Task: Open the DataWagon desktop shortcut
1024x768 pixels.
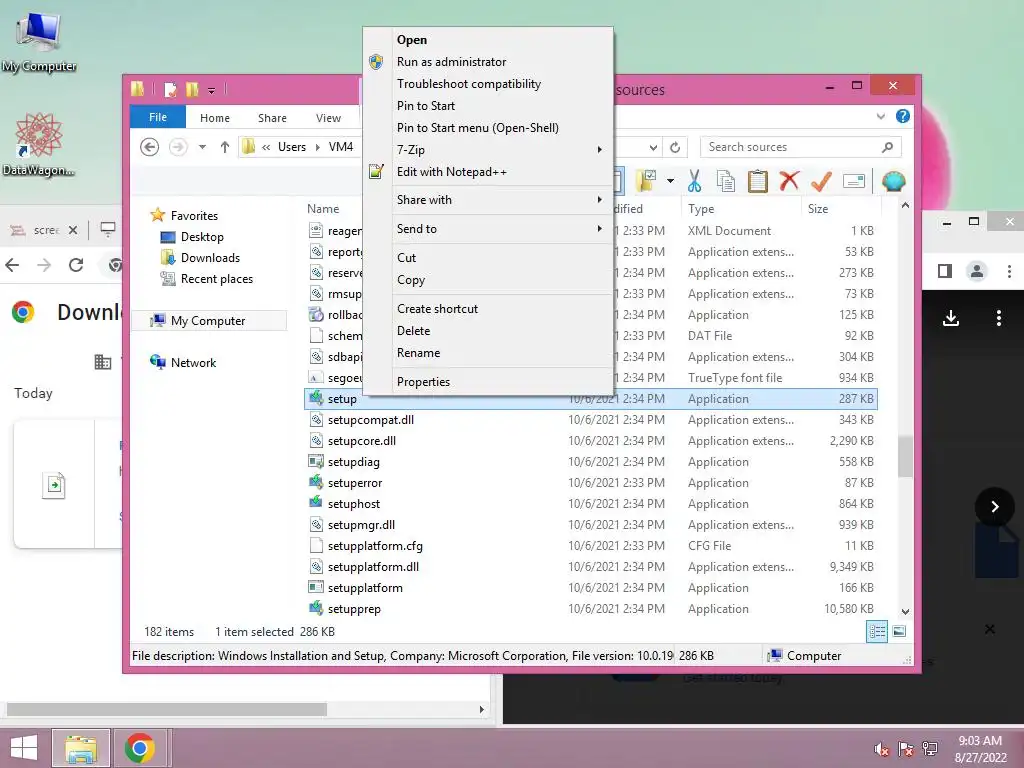Action: [x=39, y=144]
